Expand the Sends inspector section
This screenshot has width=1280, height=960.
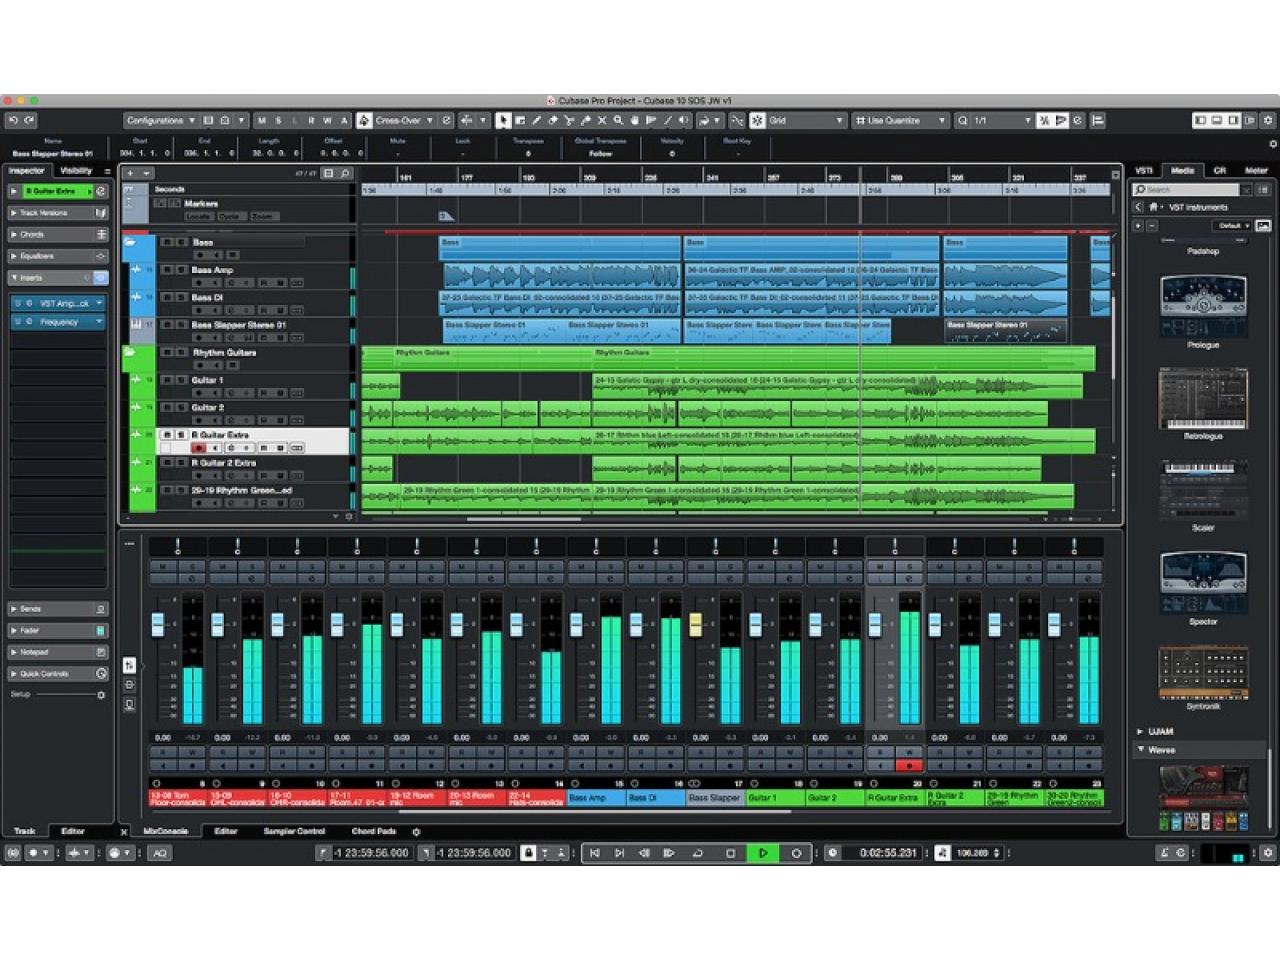(58, 609)
